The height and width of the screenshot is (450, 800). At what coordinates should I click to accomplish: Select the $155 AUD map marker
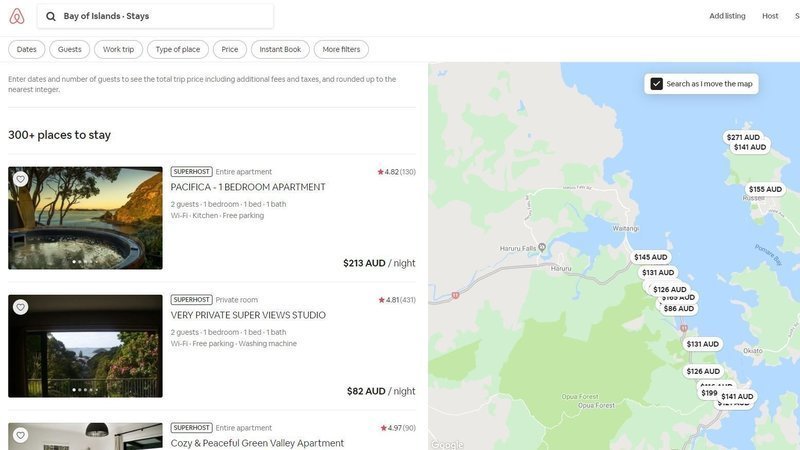coord(765,189)
